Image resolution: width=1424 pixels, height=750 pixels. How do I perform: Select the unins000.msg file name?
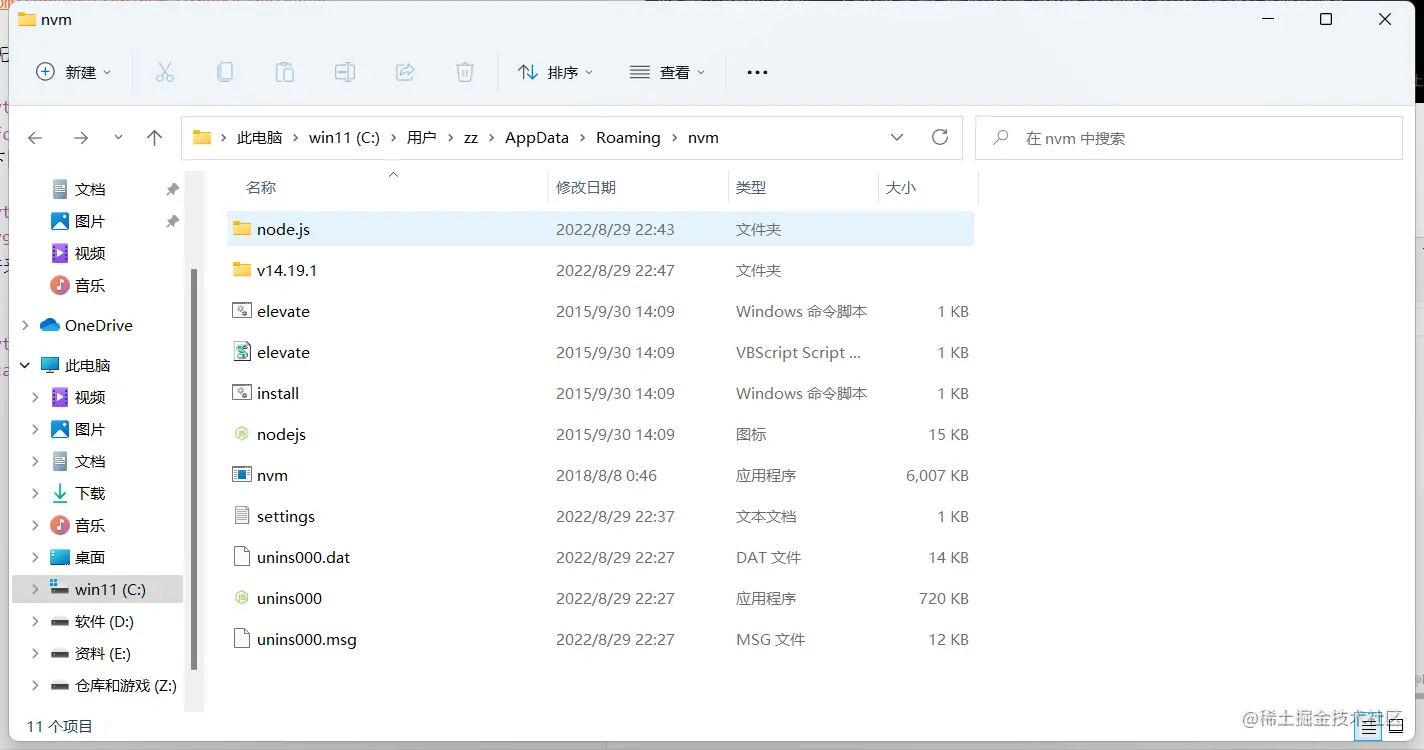pos(307,639)
